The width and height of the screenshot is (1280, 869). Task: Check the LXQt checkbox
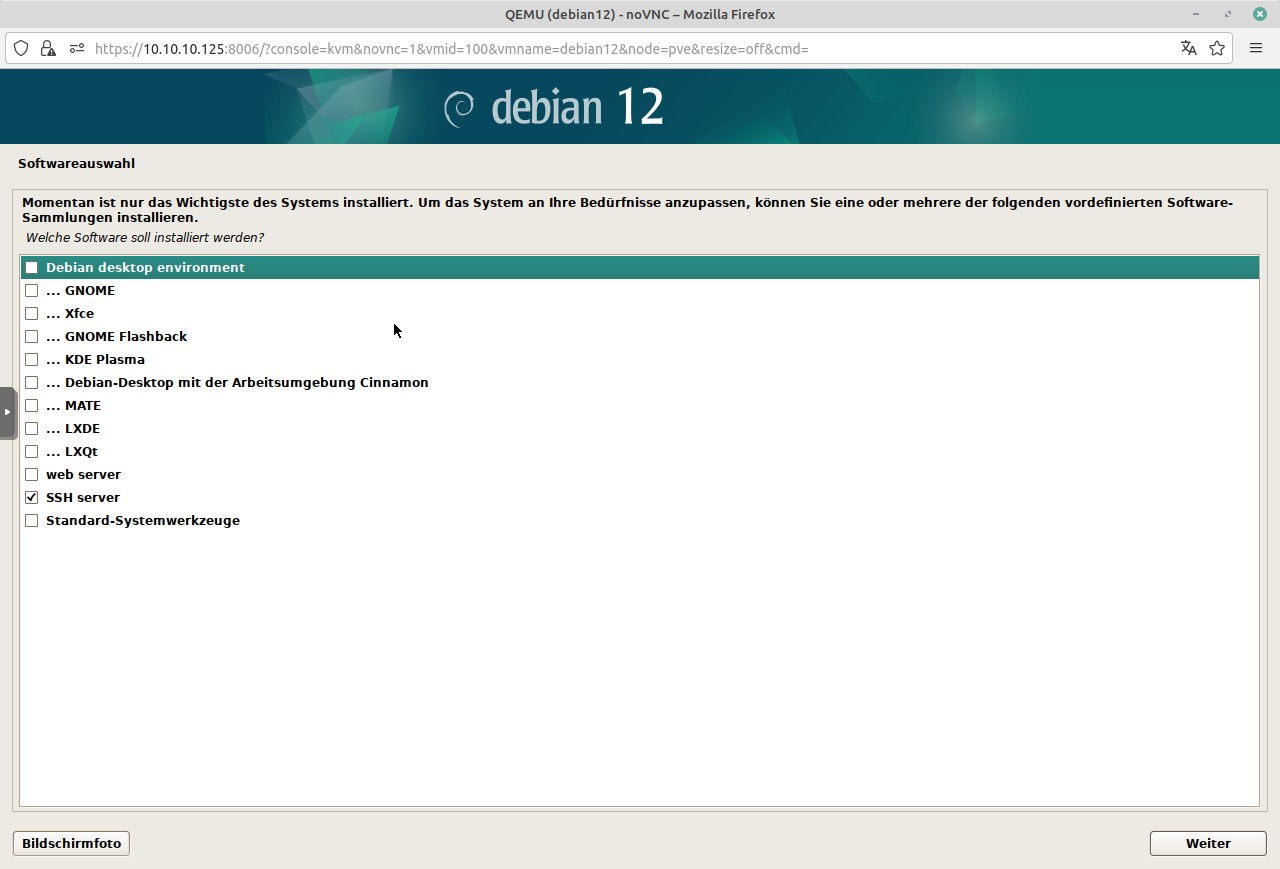(x=32, y=452)
